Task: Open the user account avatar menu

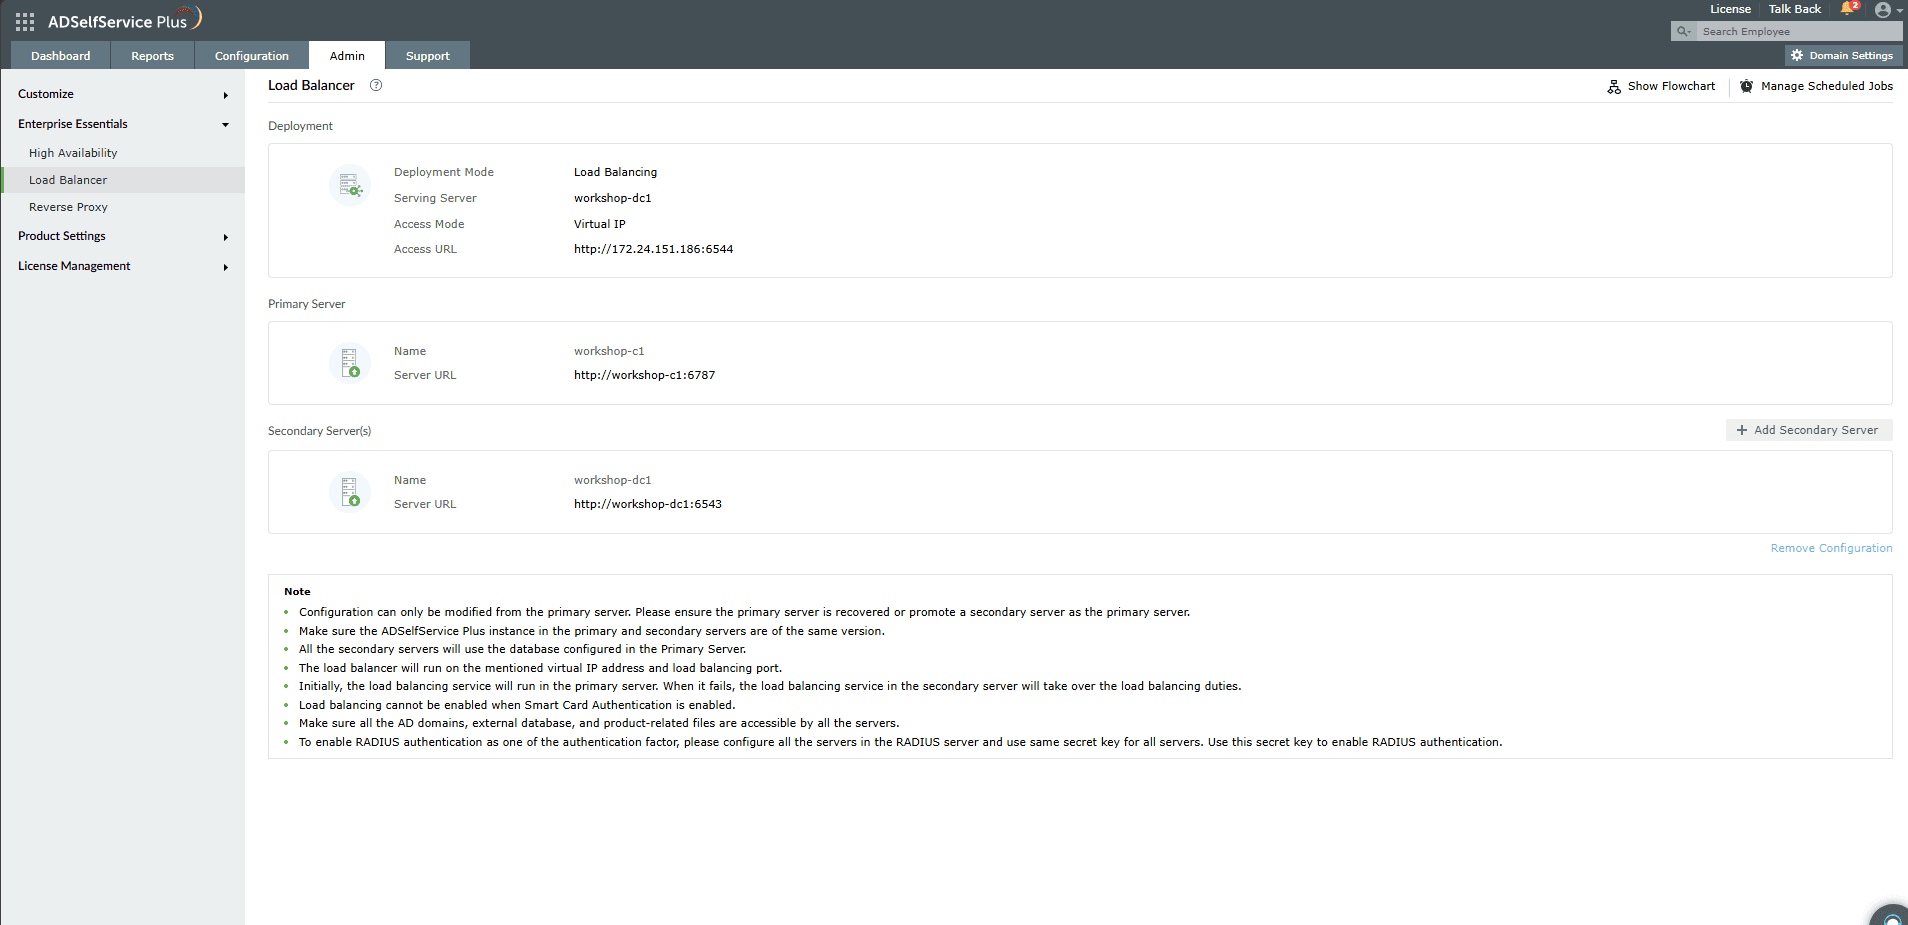Action: 1883,10
